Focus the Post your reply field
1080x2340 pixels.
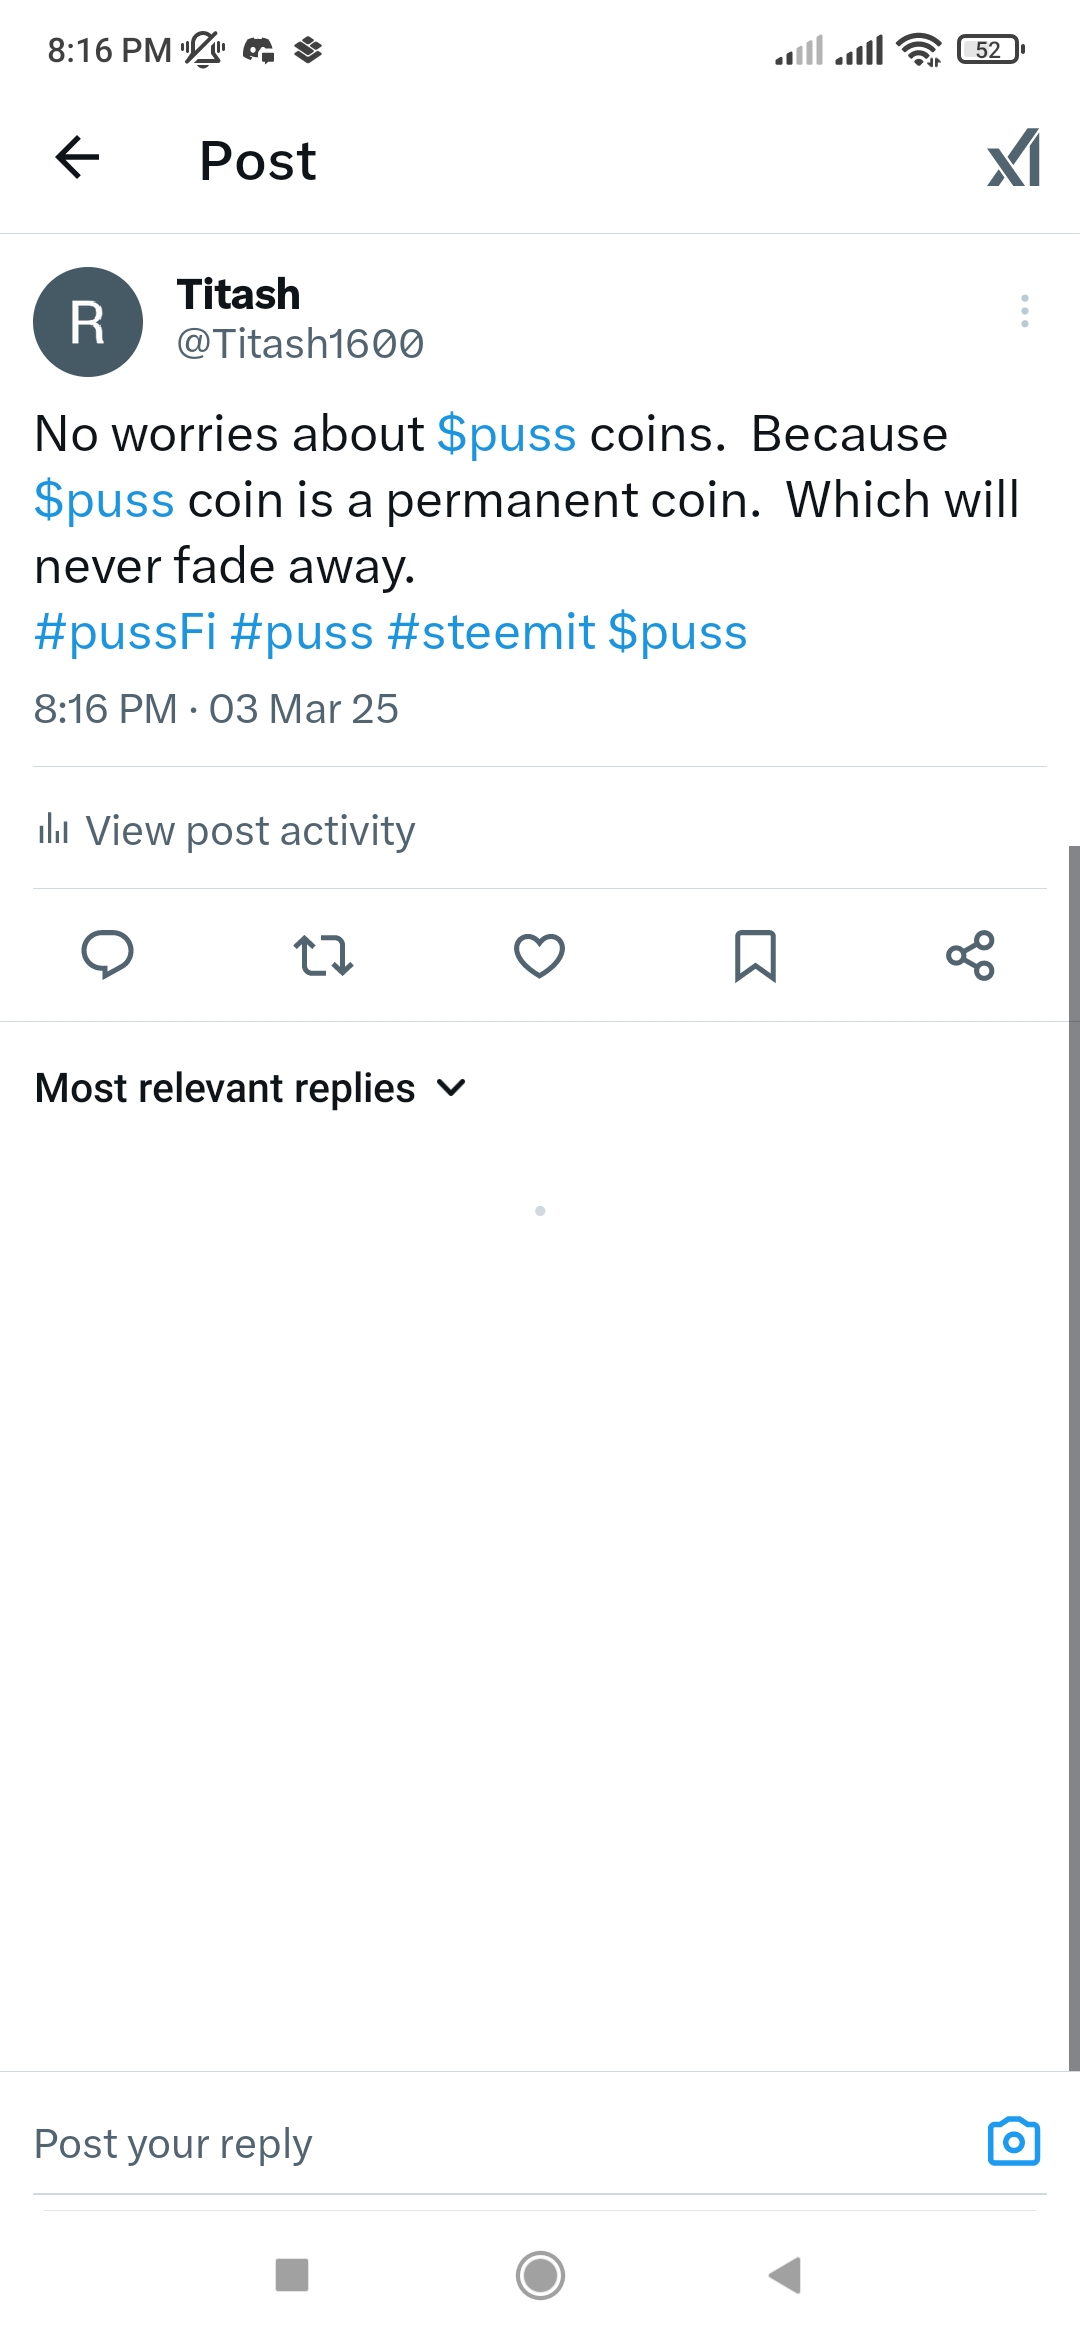click(500, 2143)
